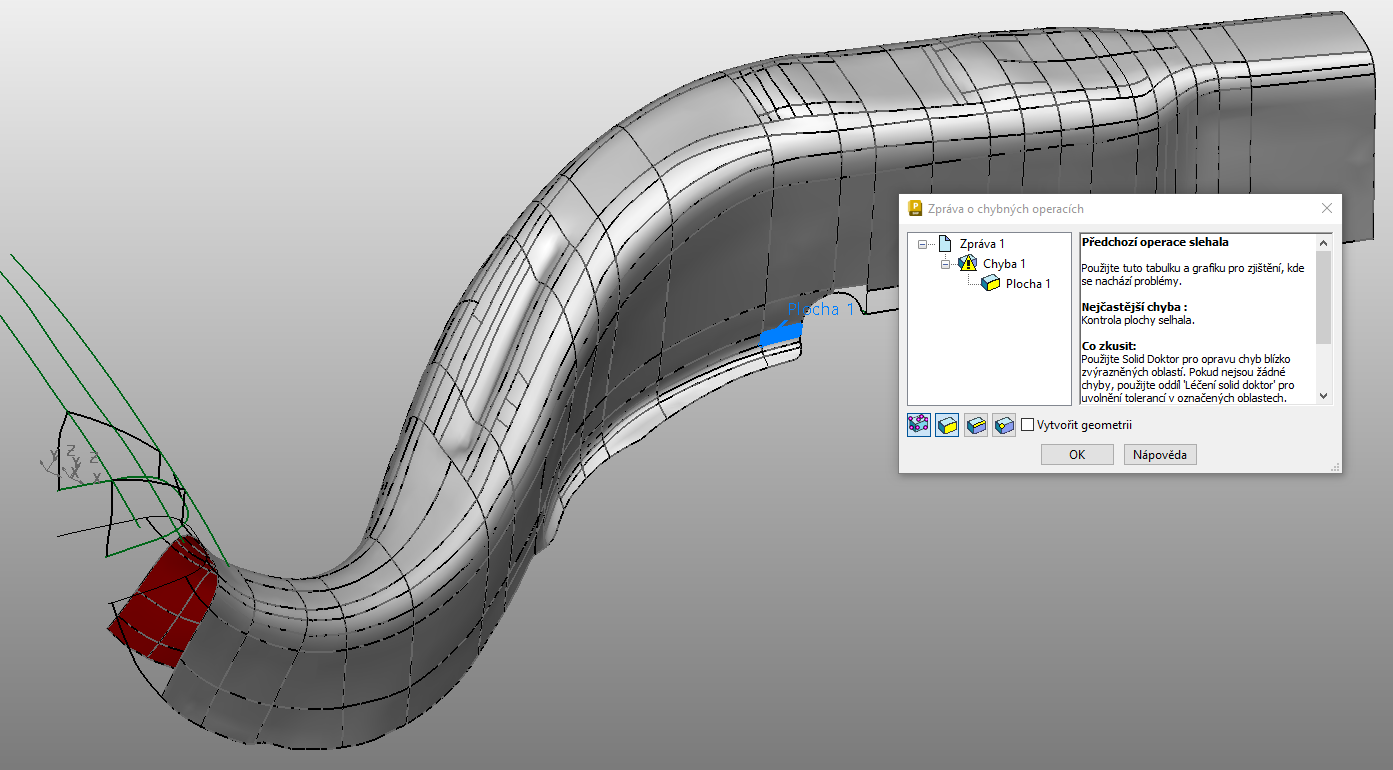This screenshot has height=770, width=1393.
Task: Click the scroll-down arrow of the description pane
Action: 1322,395
